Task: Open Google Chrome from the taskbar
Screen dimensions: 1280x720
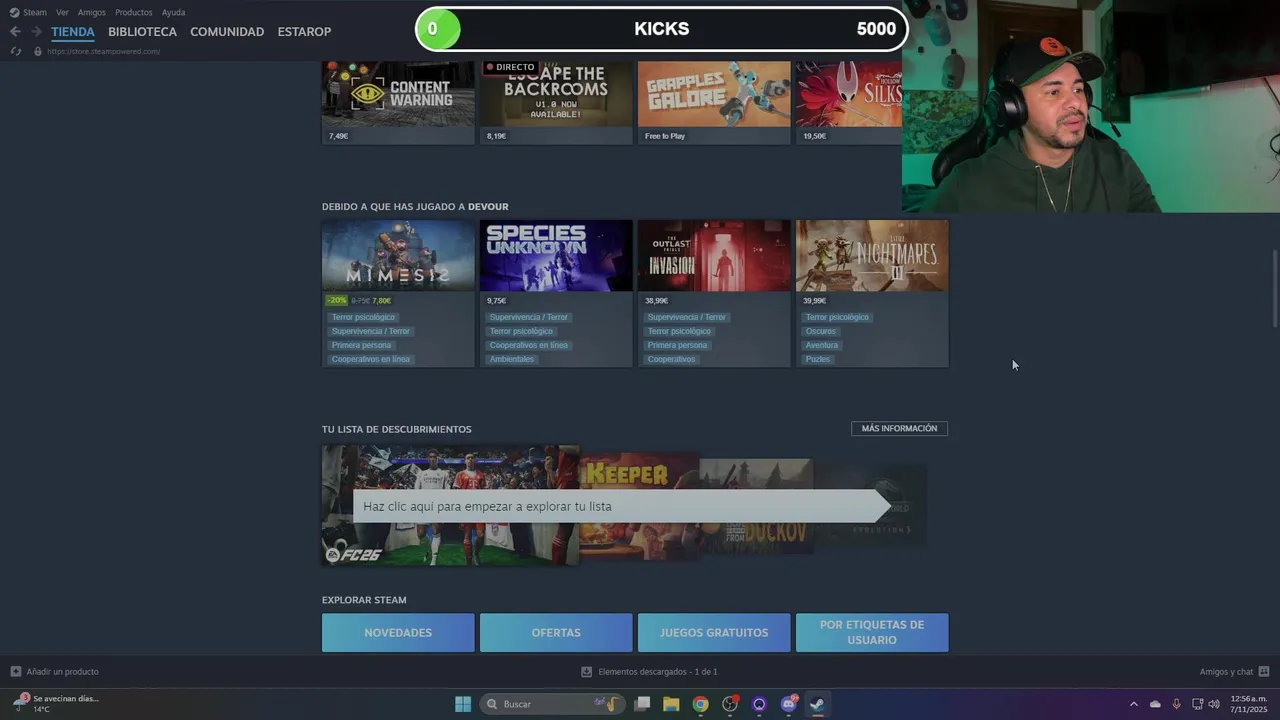Action: pos(700,704)
